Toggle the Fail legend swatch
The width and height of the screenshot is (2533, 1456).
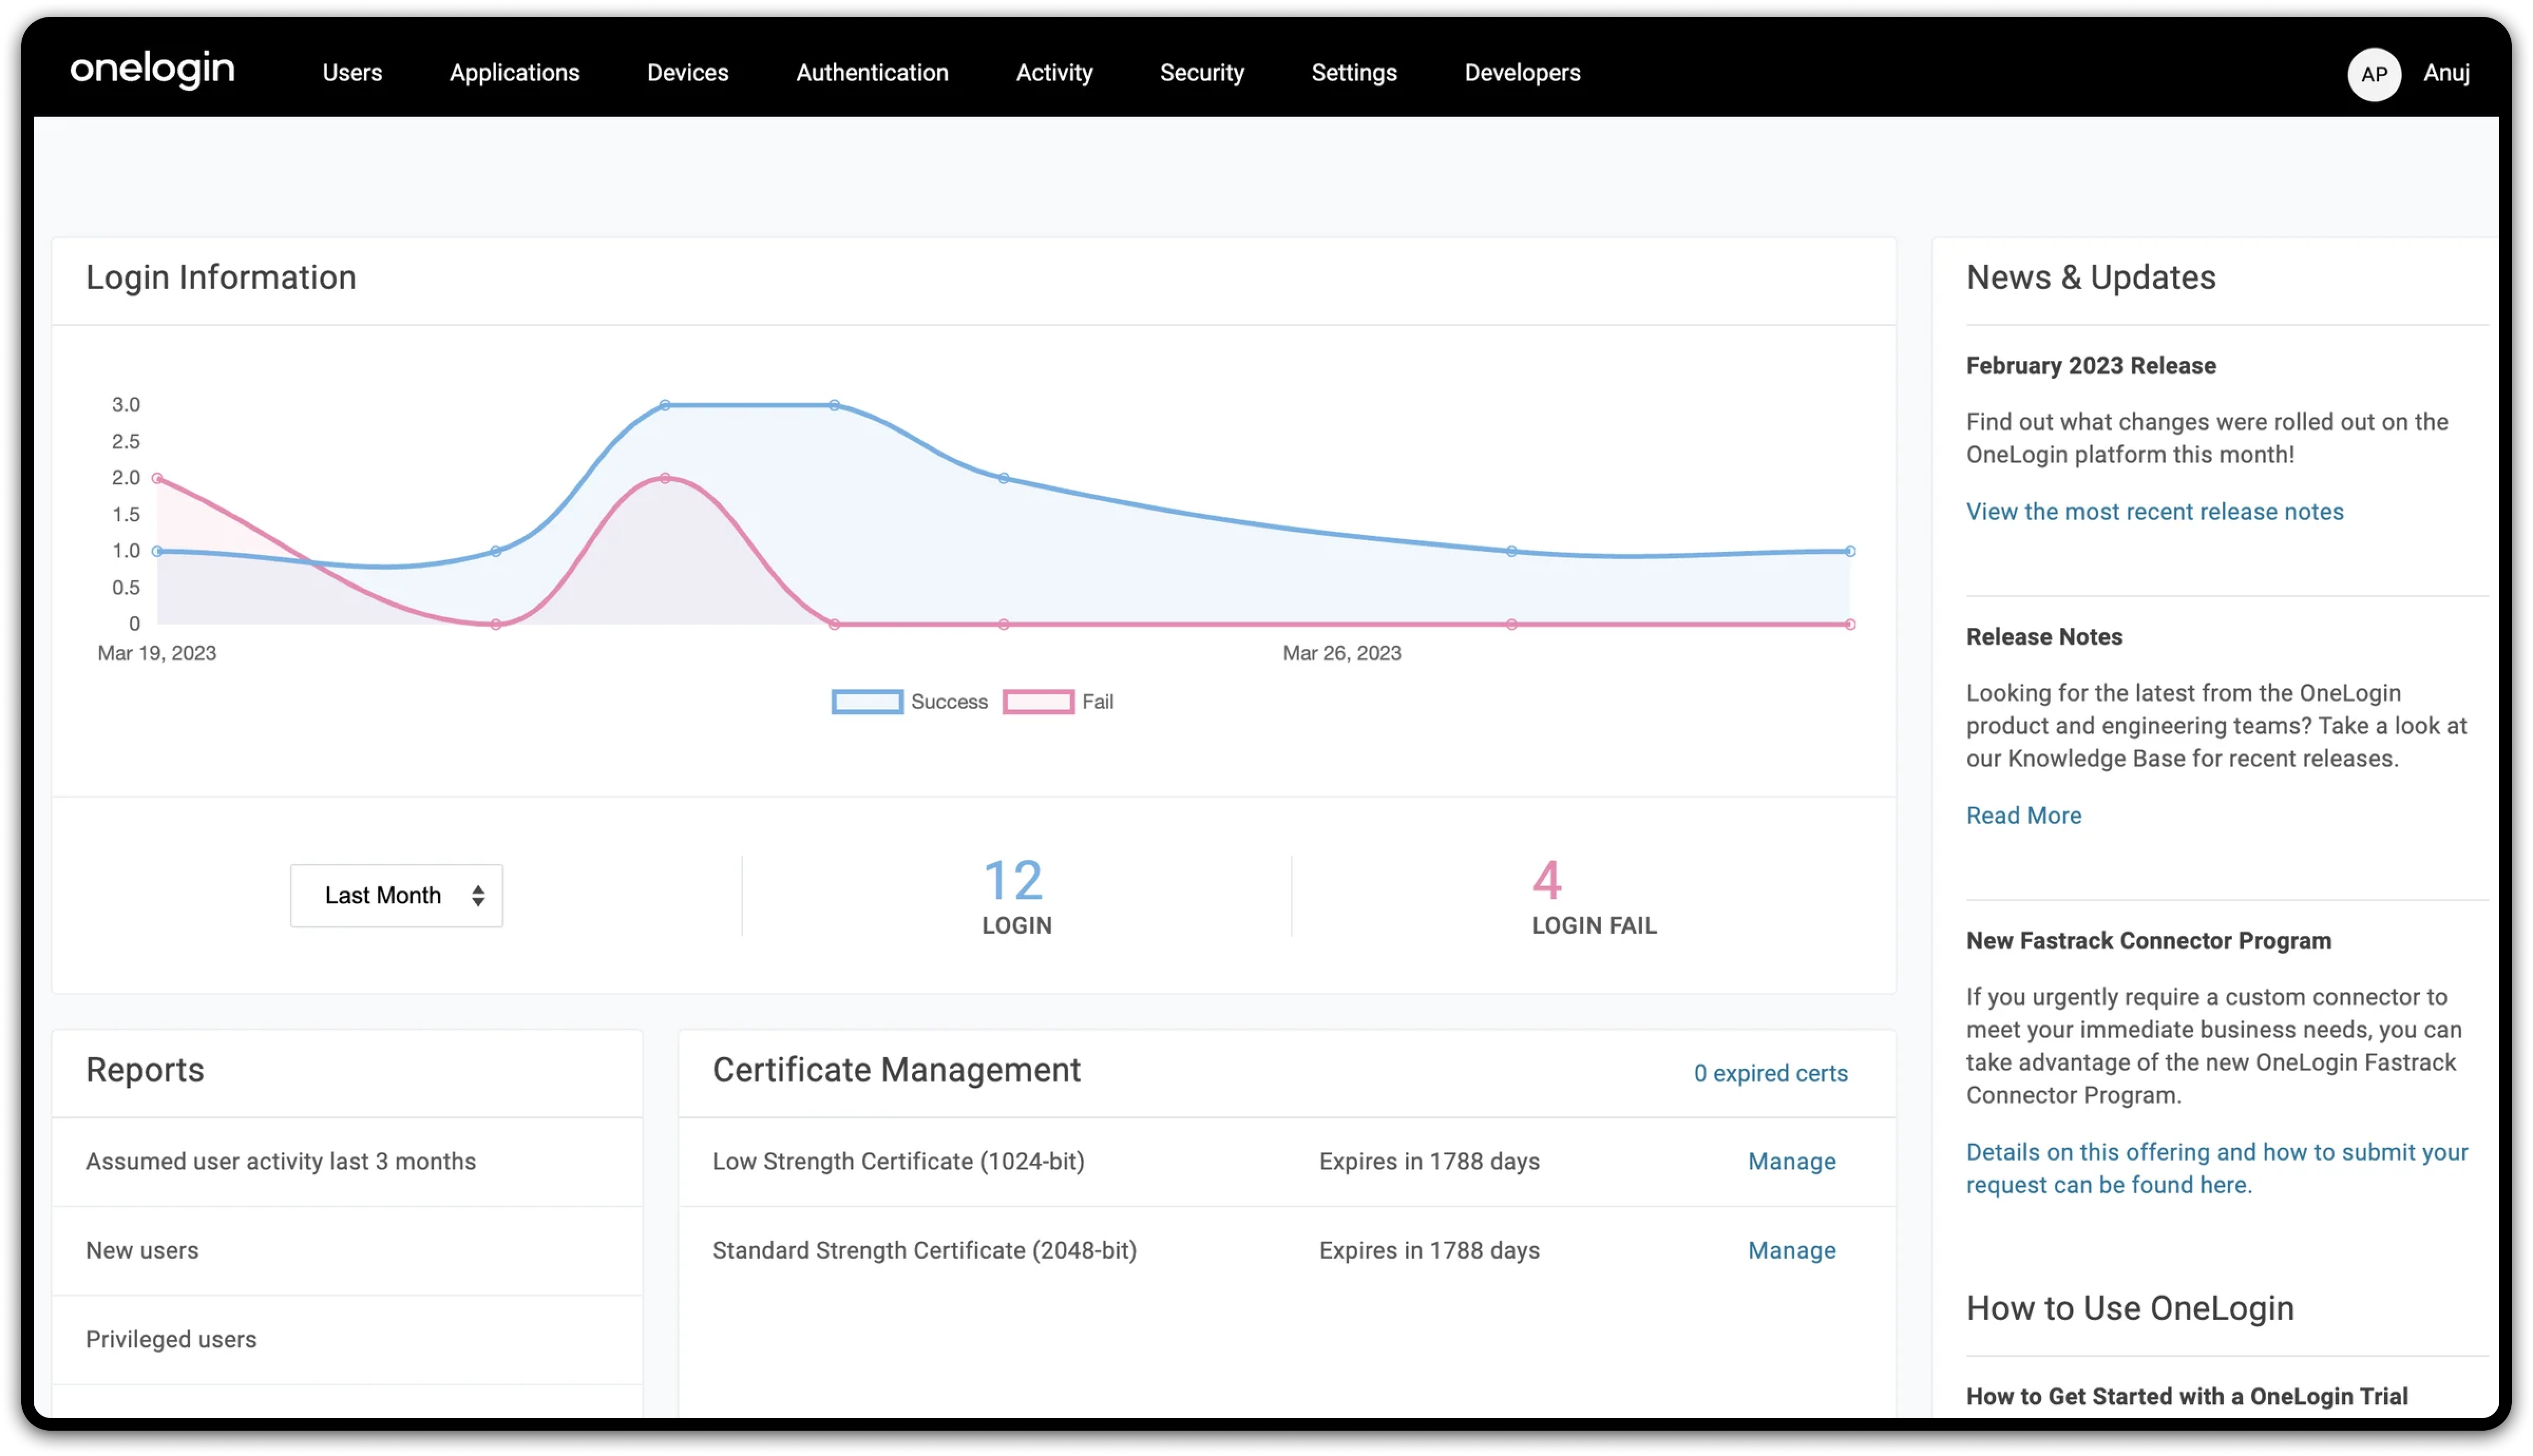coord(1038,702)
